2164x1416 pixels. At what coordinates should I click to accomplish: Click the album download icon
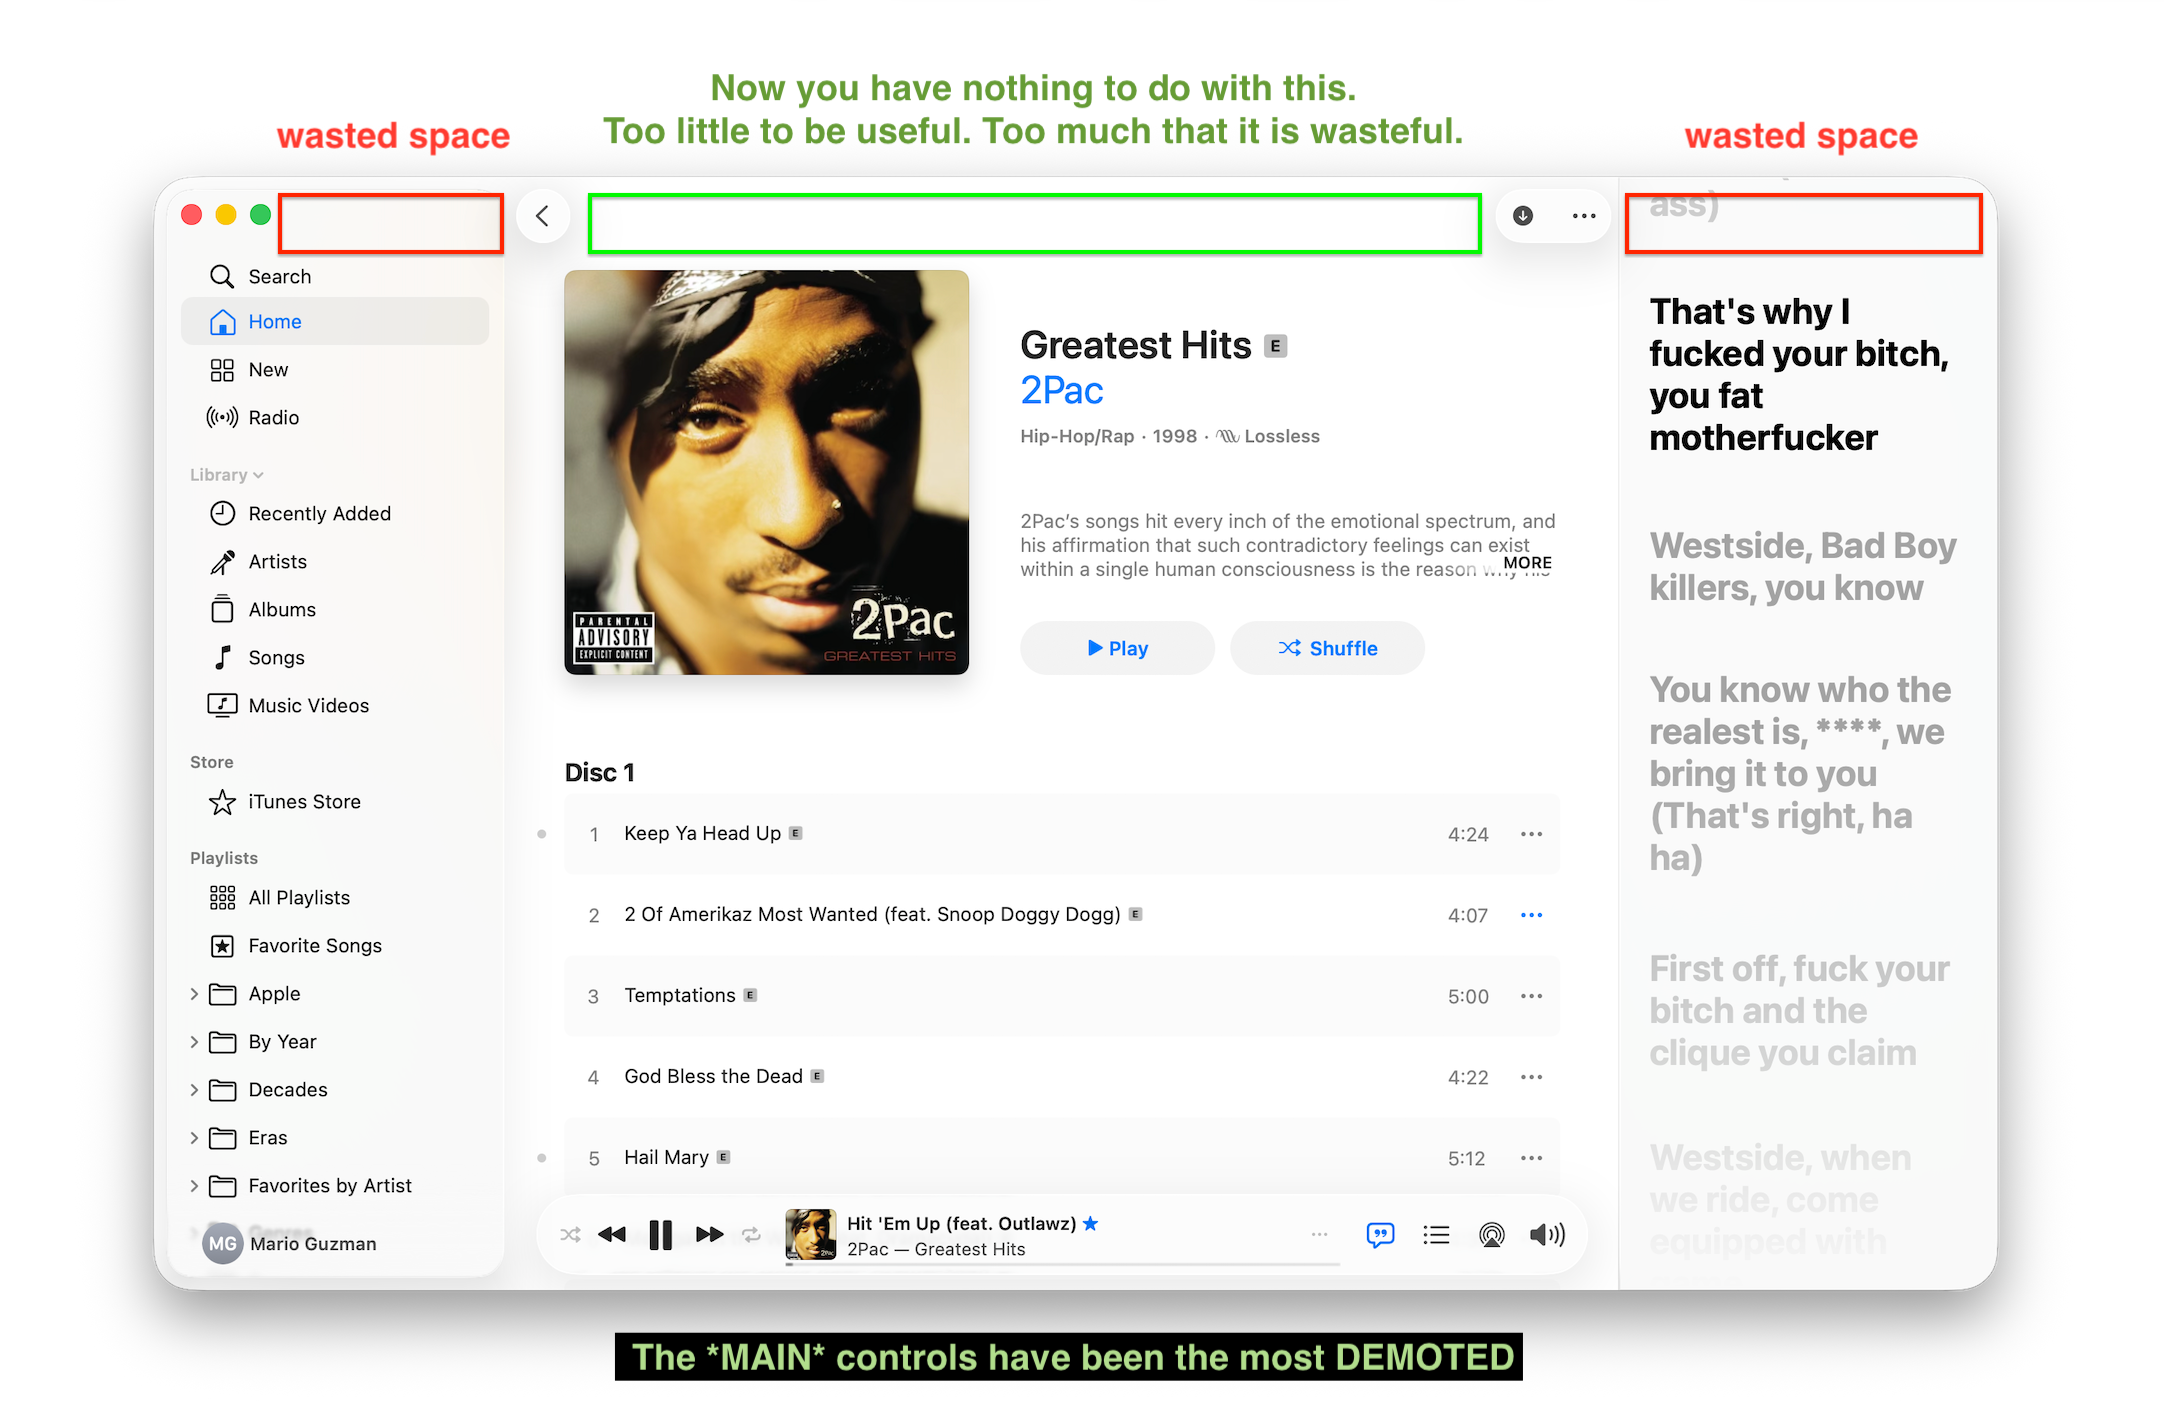1523,216
